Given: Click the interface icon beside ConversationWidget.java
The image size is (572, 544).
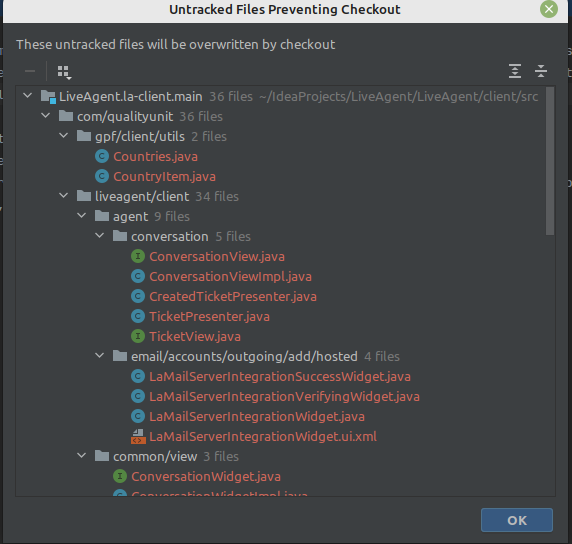Looking at the screenshot, I should click(x=120, y=477).
